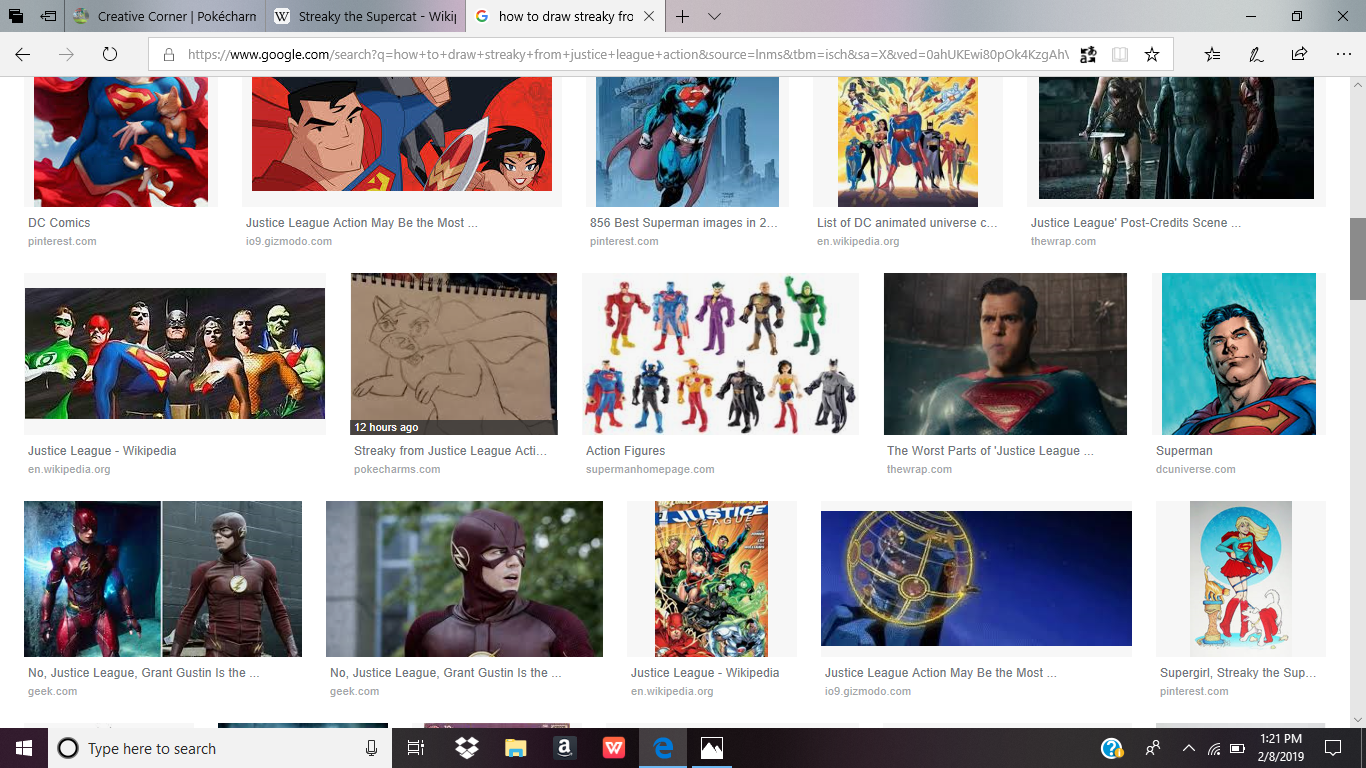Open '856 Best Superman images' result title
1366x768 pixels.
point(684,223)
